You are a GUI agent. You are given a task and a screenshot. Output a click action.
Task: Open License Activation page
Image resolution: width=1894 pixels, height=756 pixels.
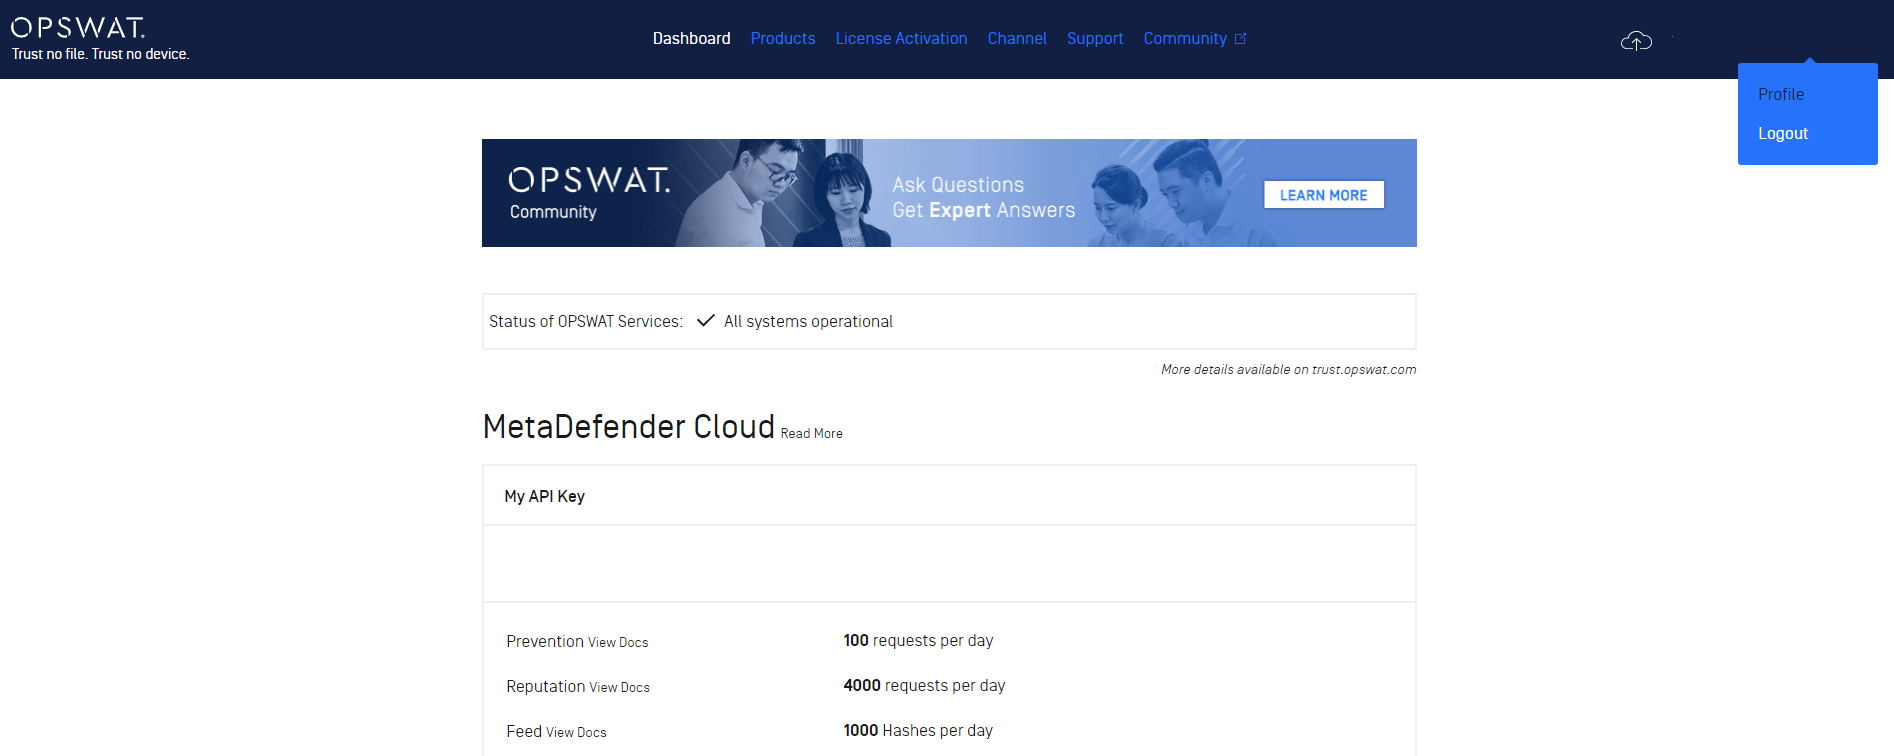901,39
